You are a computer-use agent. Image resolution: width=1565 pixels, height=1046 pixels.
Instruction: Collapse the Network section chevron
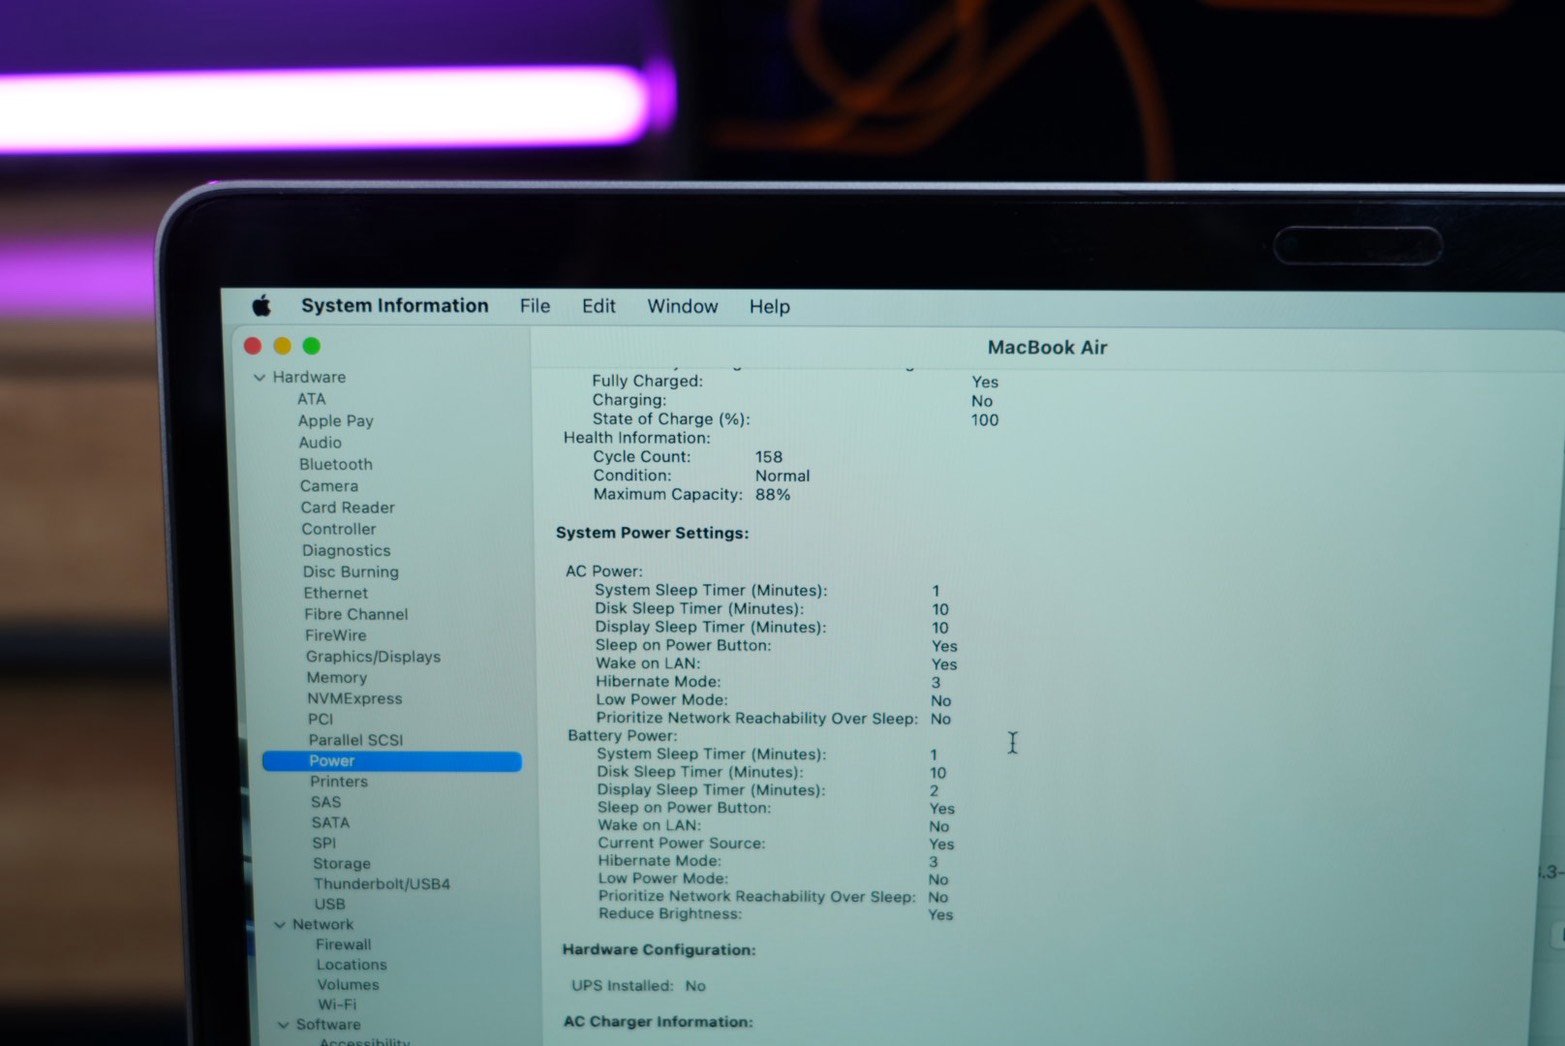(280, 925)
